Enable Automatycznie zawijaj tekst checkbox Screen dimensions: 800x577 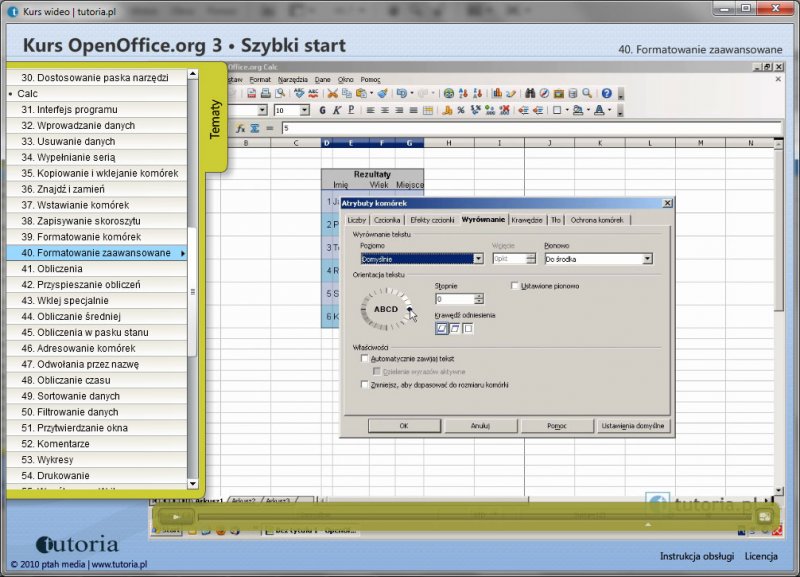(x=365, y=357)
